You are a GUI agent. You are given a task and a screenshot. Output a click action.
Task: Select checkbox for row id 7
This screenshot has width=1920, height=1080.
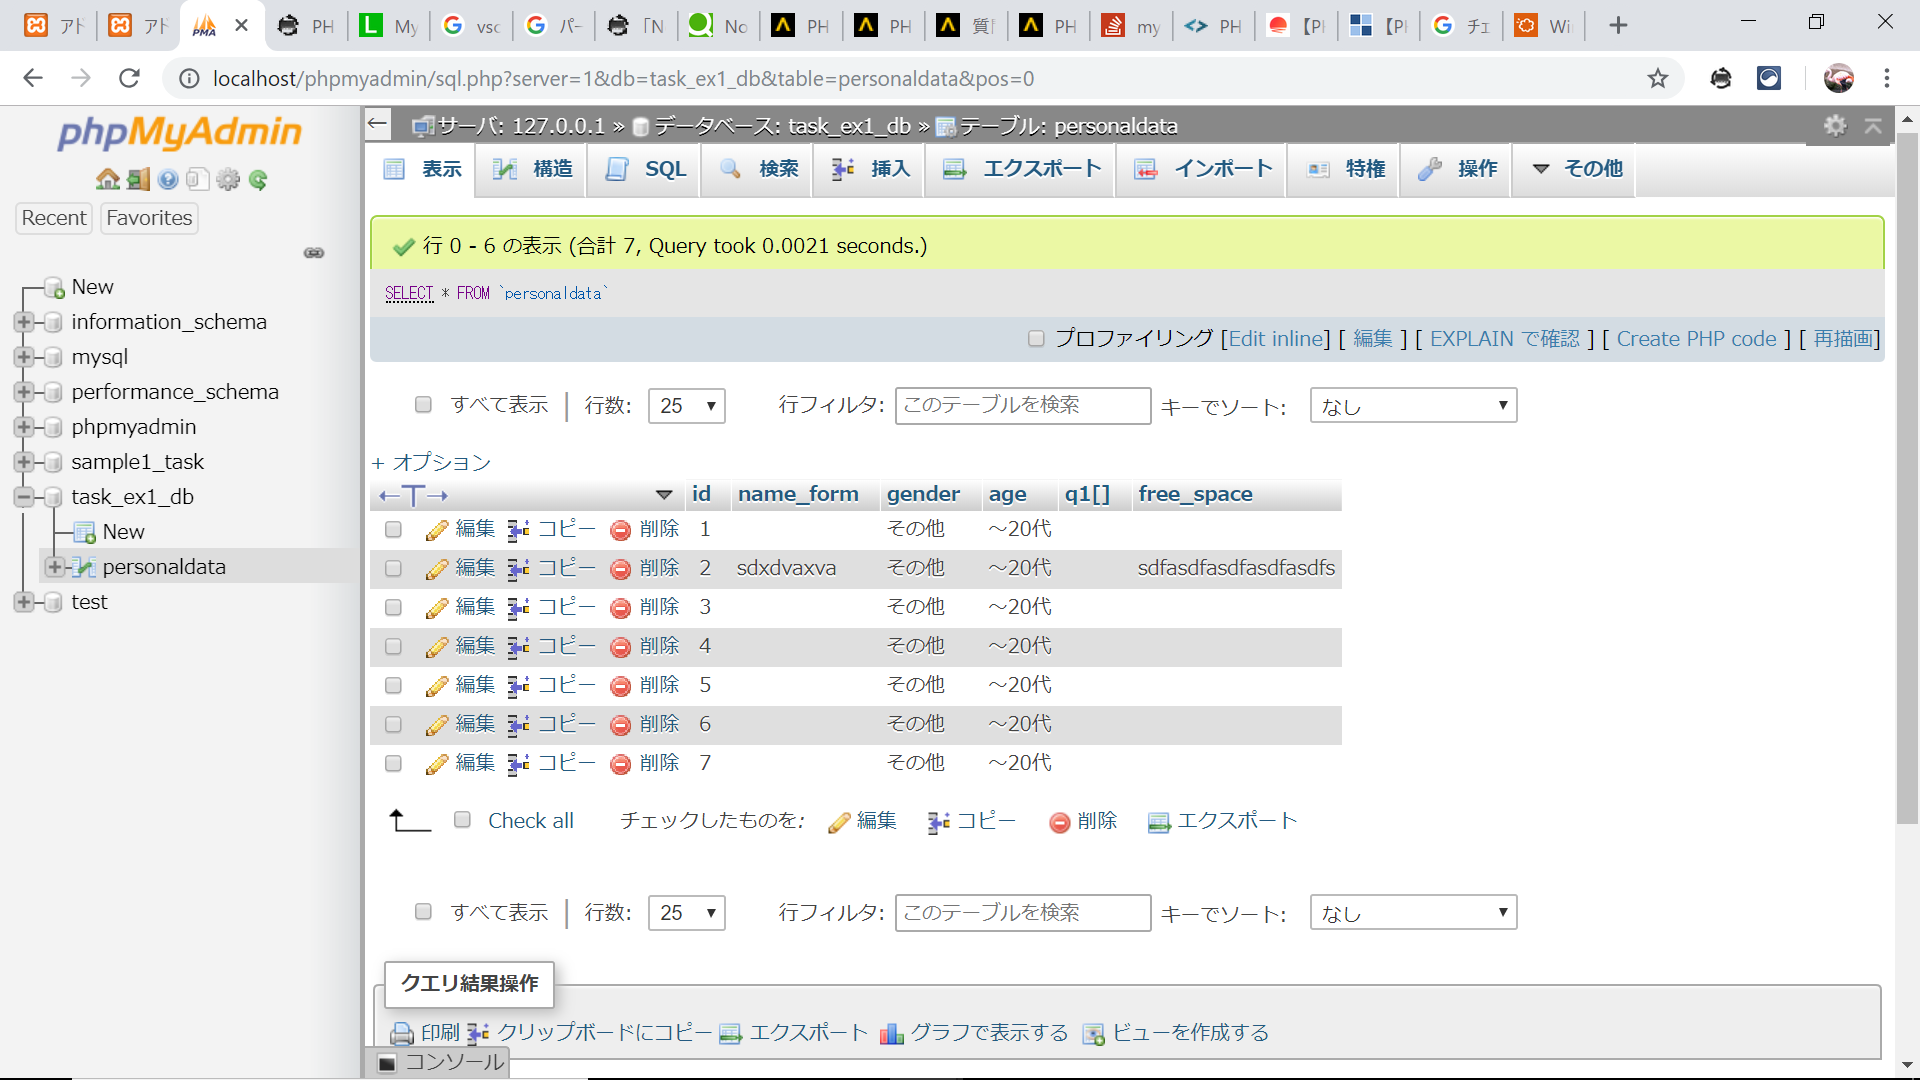click(x=393, y=764)
